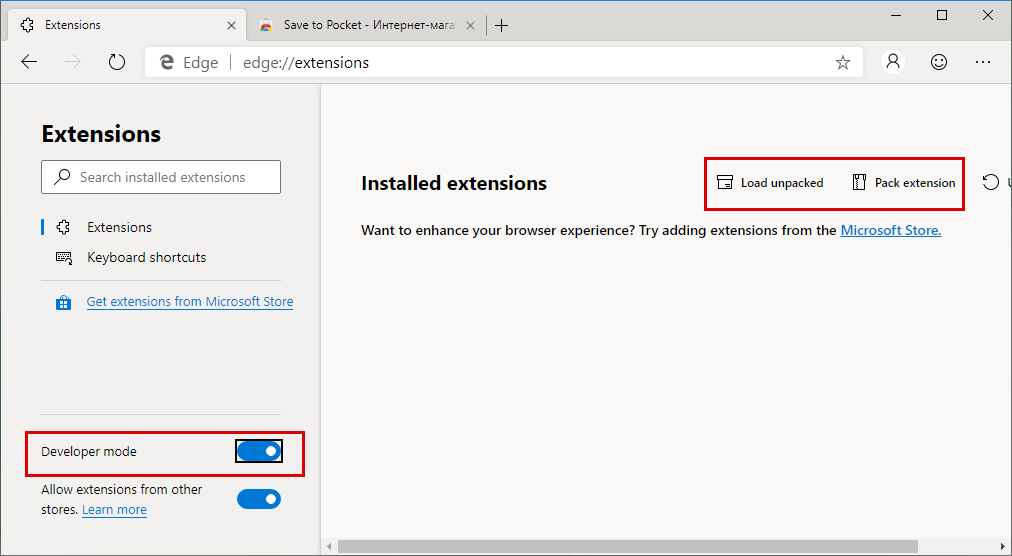Viewport: 1012px width, 556px height.
Task: Click the favorite star icon in address bar
Action: tap(842, 62)
